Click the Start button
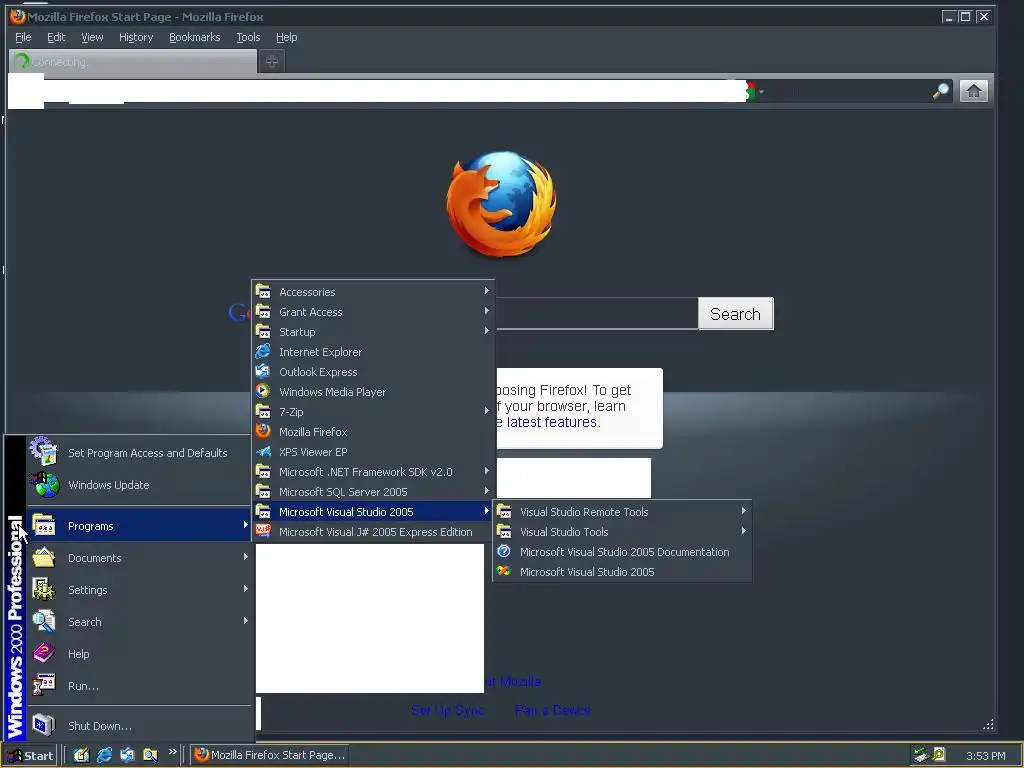The height and width of the screenshot is (768, 1024). (x=30, y=756)
